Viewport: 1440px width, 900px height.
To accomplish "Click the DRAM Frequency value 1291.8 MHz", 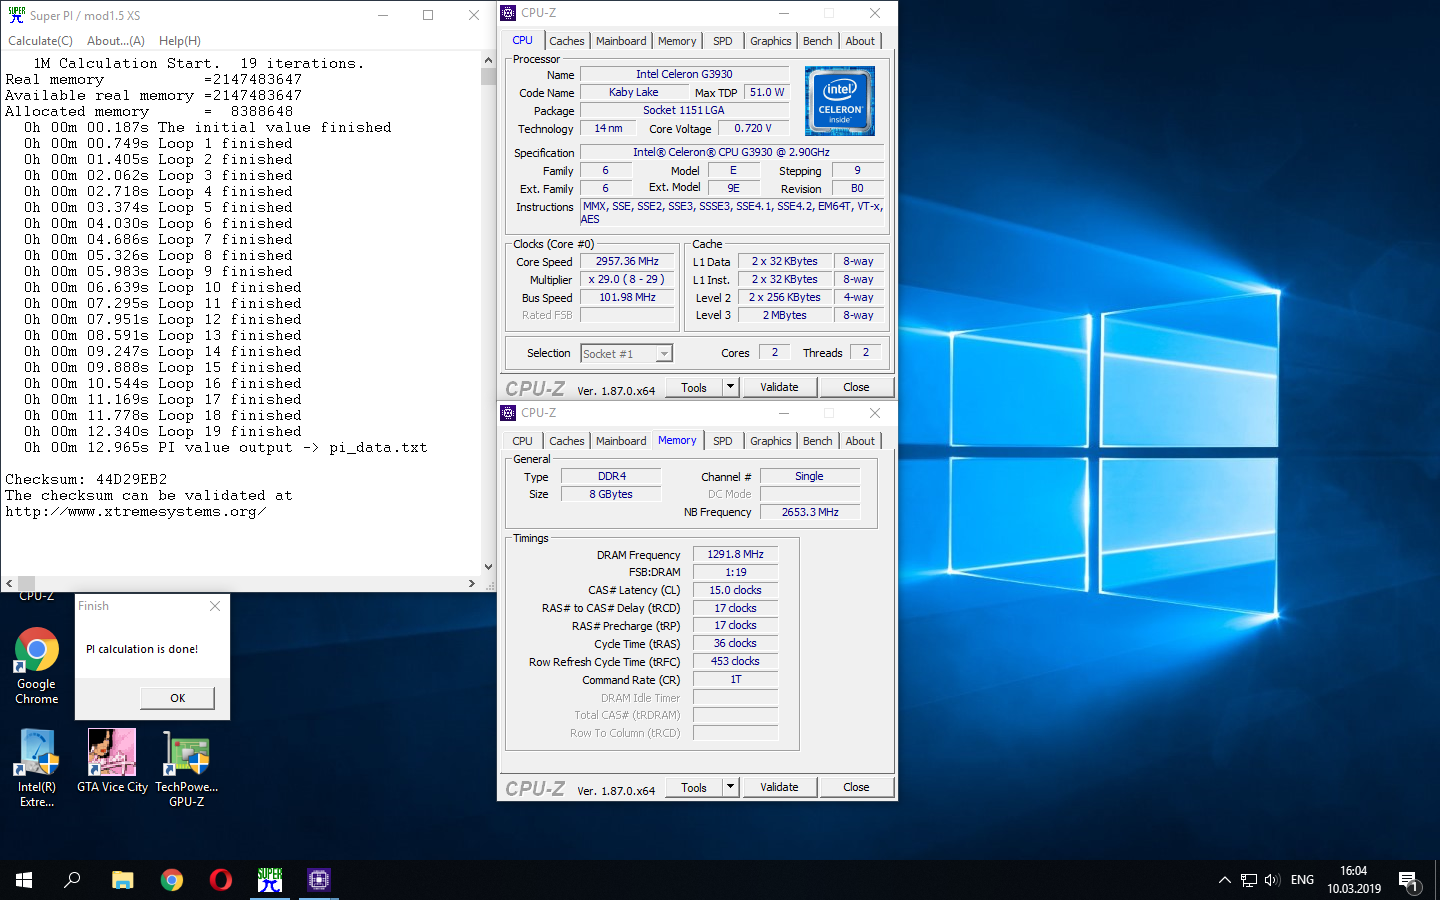I will tap(735, 554).
